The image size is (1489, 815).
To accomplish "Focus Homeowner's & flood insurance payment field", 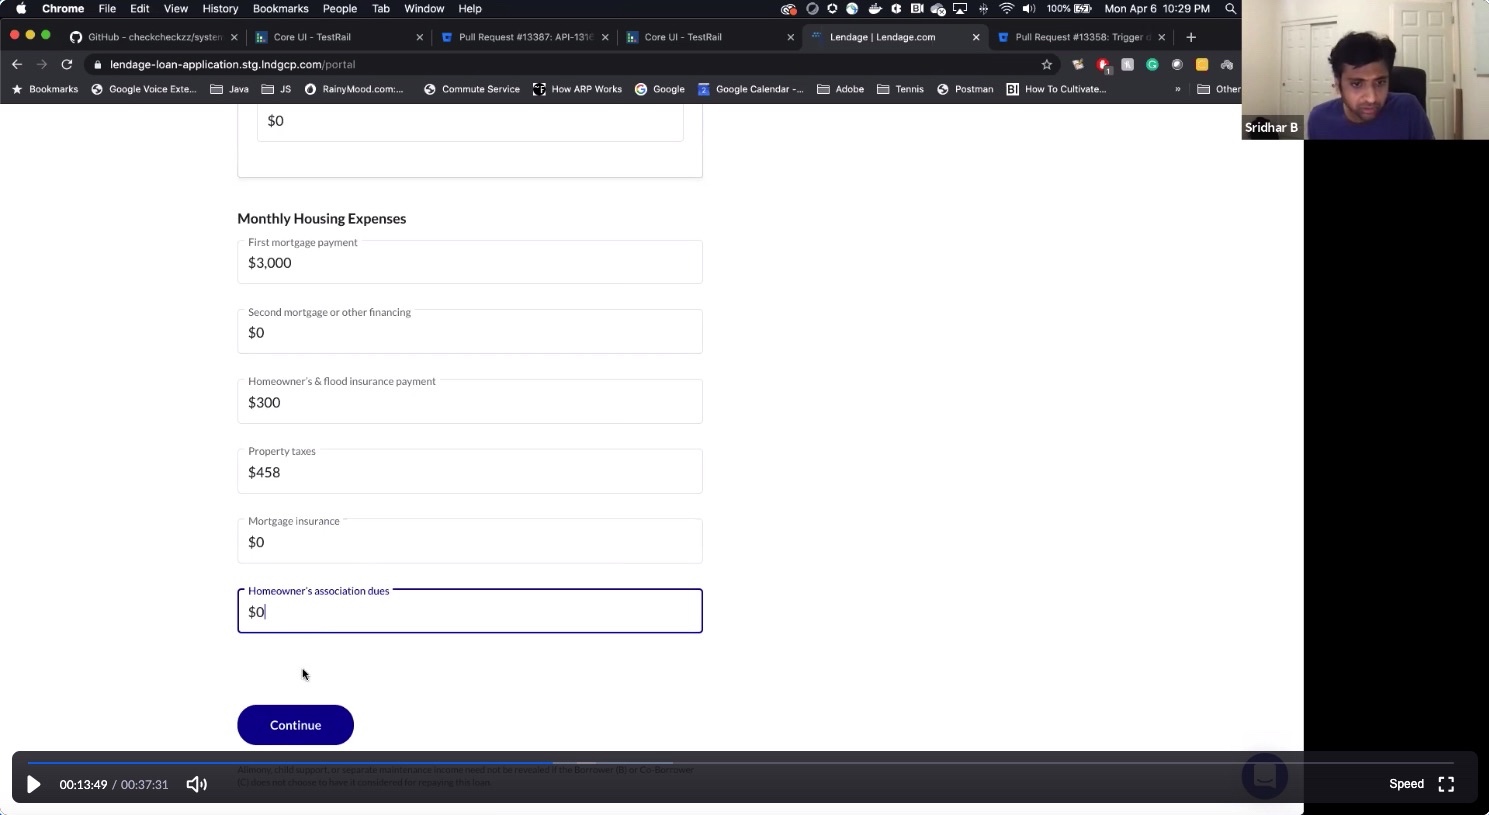I will 470,402.
